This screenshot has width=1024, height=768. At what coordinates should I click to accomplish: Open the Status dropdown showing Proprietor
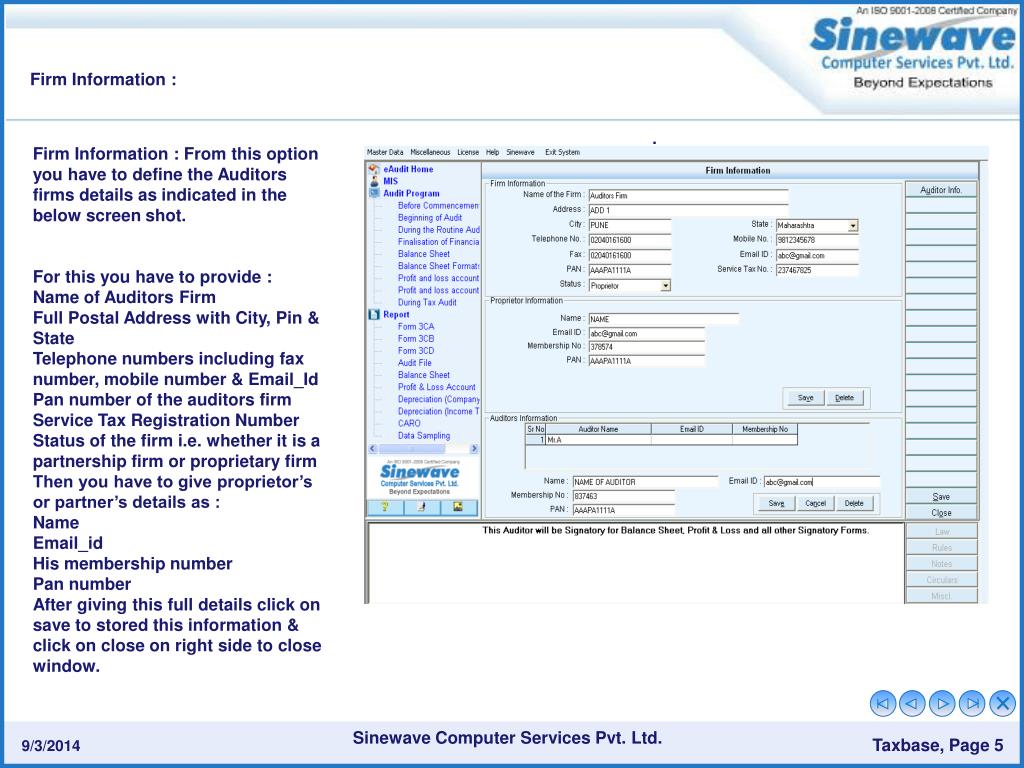click(665, 286)
